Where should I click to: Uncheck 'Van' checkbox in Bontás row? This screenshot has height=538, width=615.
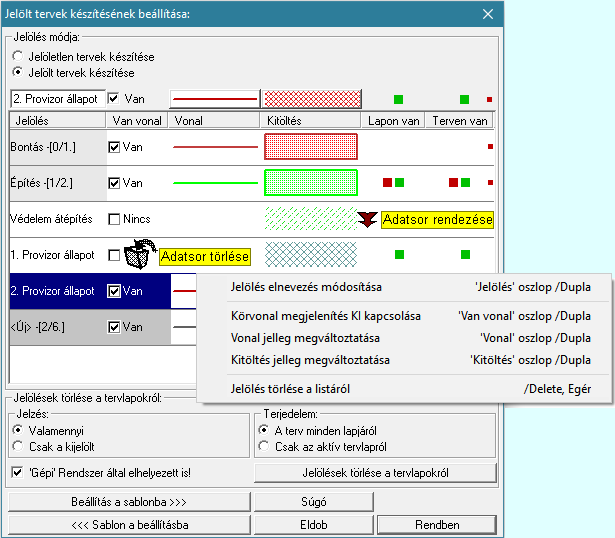point(115,147)
